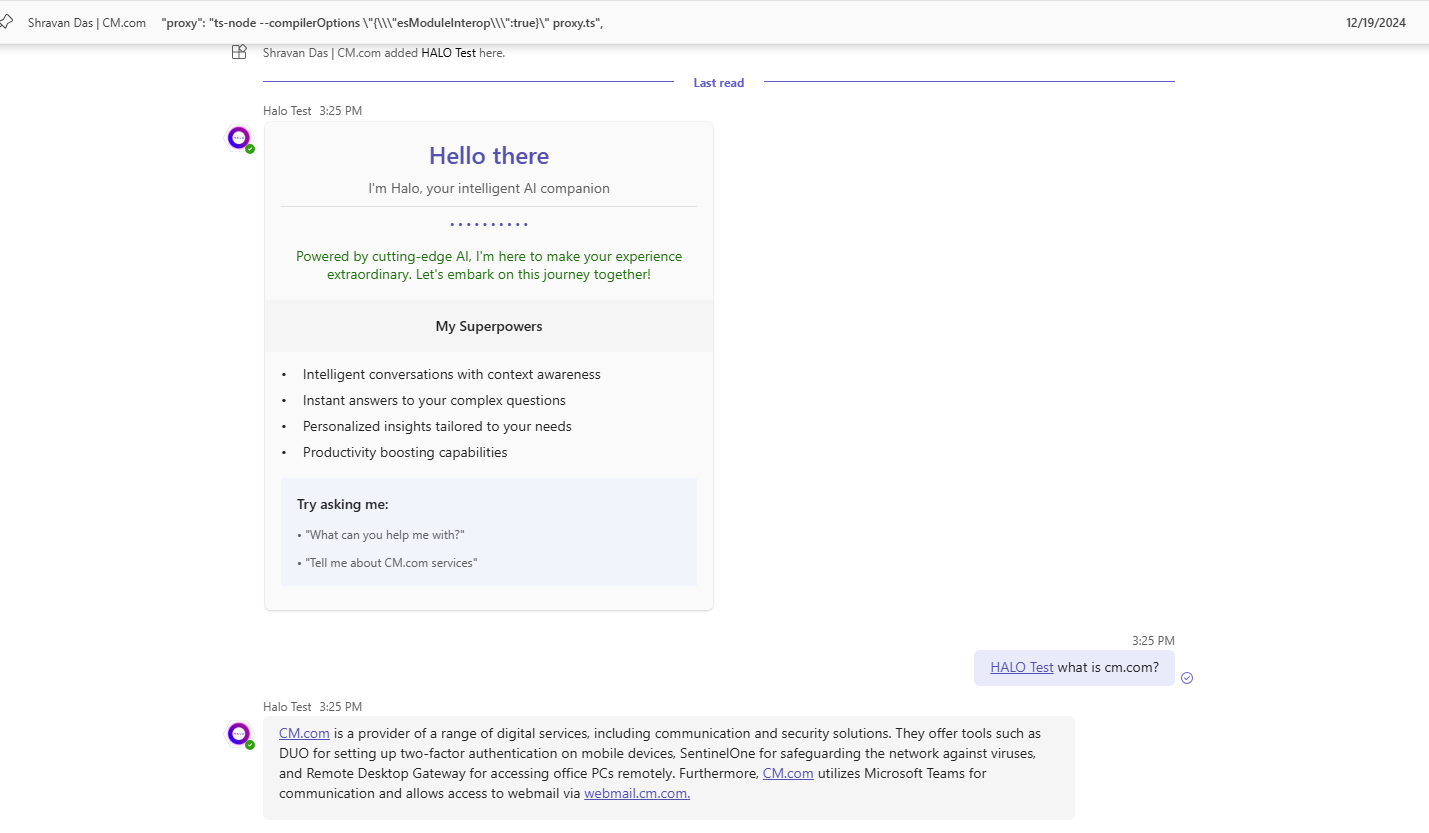Click the first CM.com link in the answer
Viewport: 1429px width, 833px height.
[x=304, y=733]
